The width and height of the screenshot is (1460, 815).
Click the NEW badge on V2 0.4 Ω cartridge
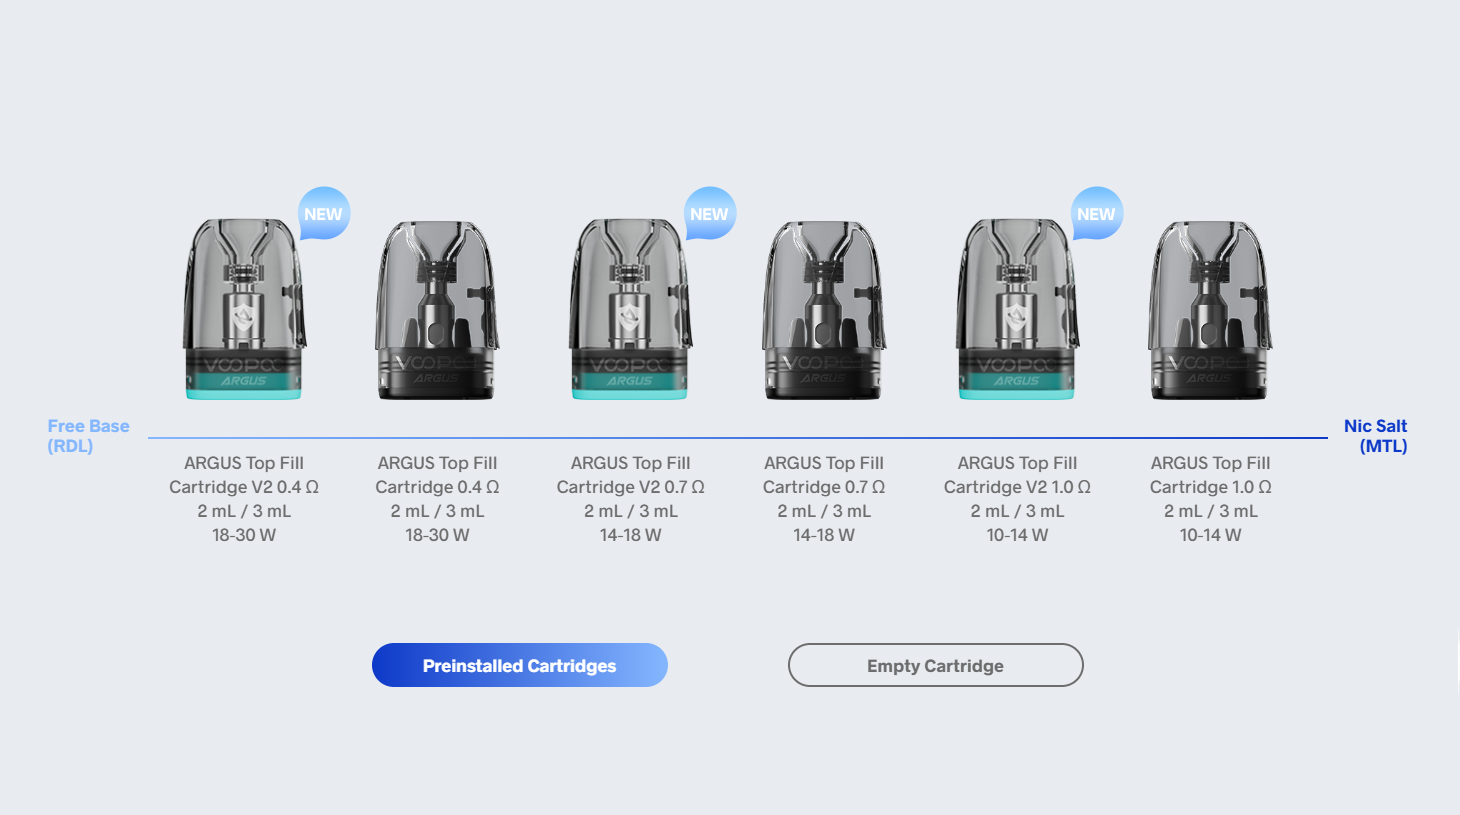[323, 213]
